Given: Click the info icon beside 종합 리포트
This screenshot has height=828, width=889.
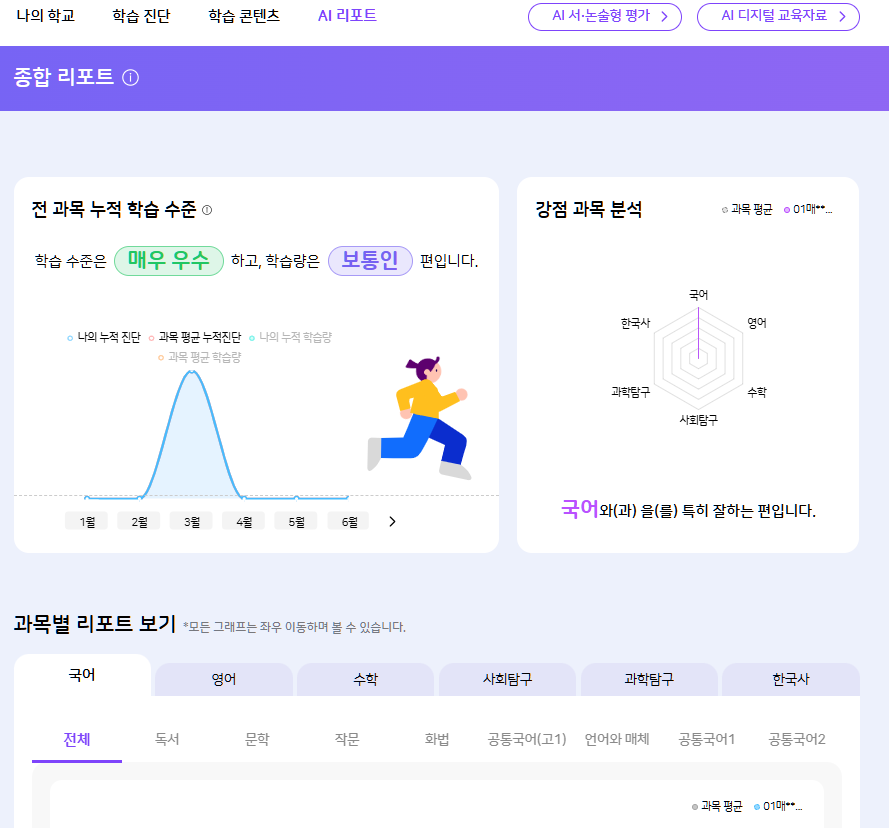Looking at the screenshot, I should tap(130, 78).
